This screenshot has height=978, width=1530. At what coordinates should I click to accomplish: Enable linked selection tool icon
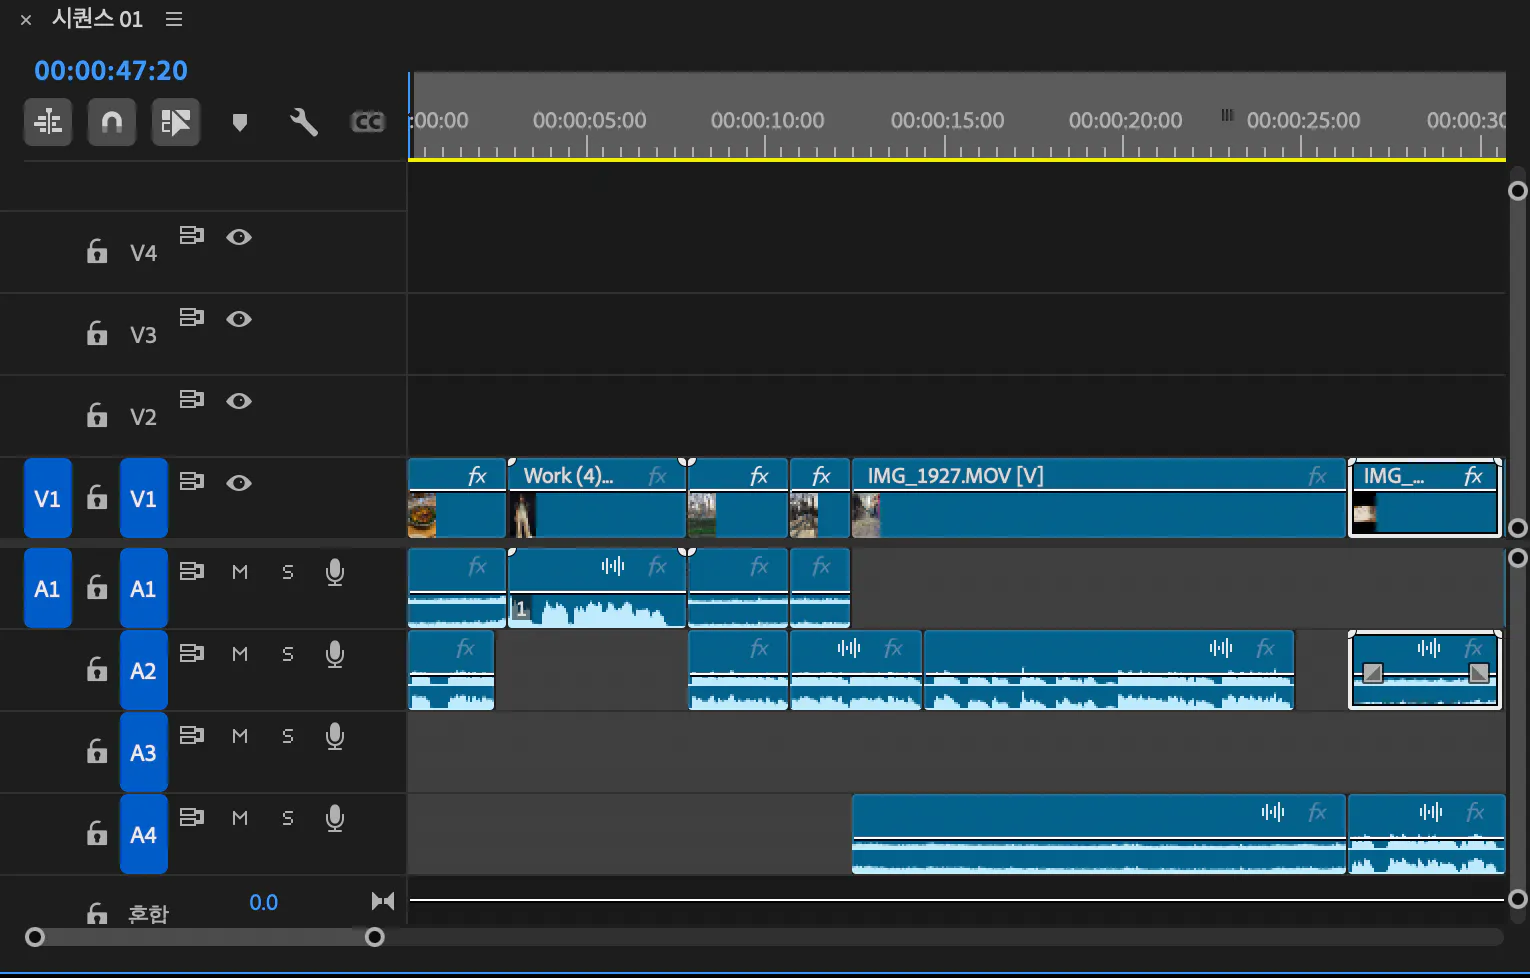(x=175, y=122)
